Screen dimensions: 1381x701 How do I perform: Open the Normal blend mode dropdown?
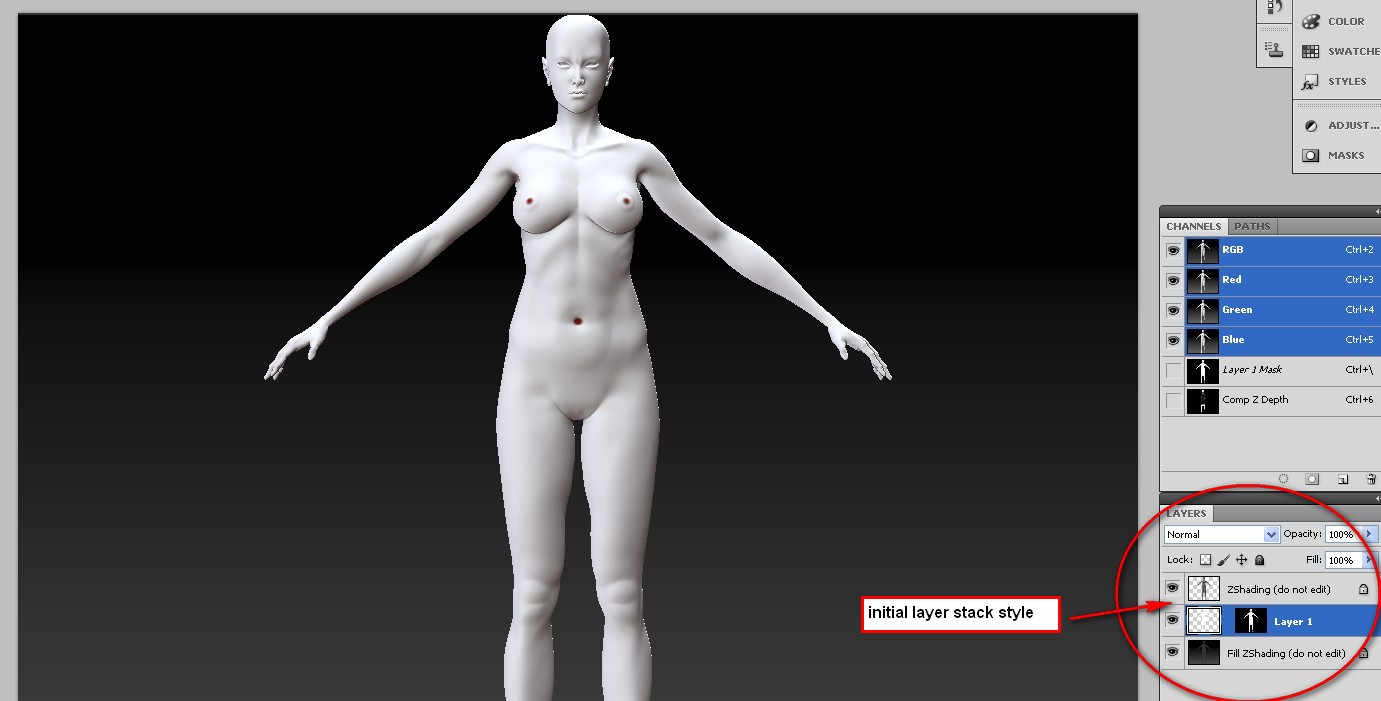[1221, 534]
